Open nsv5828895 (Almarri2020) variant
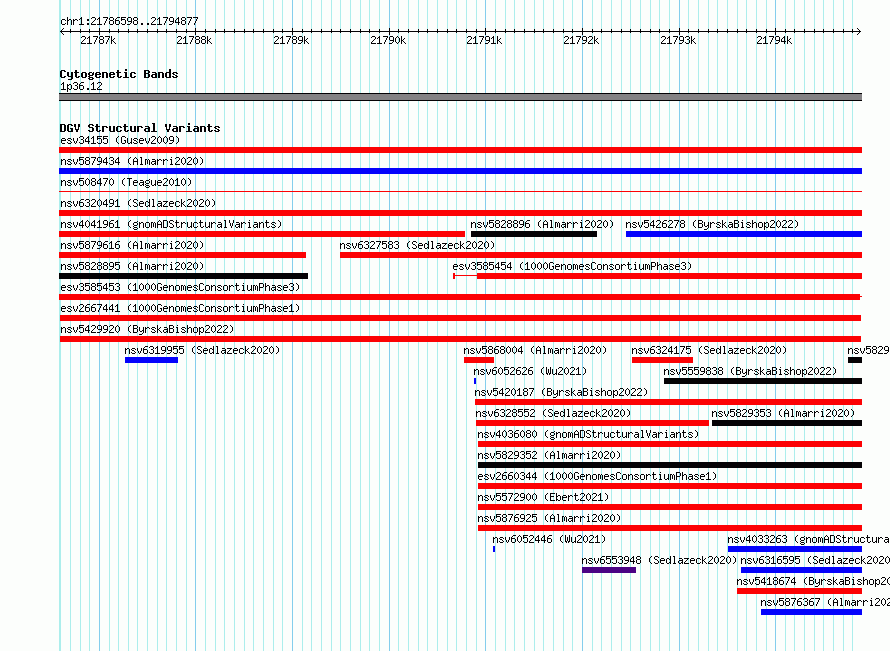 [132, 266]
